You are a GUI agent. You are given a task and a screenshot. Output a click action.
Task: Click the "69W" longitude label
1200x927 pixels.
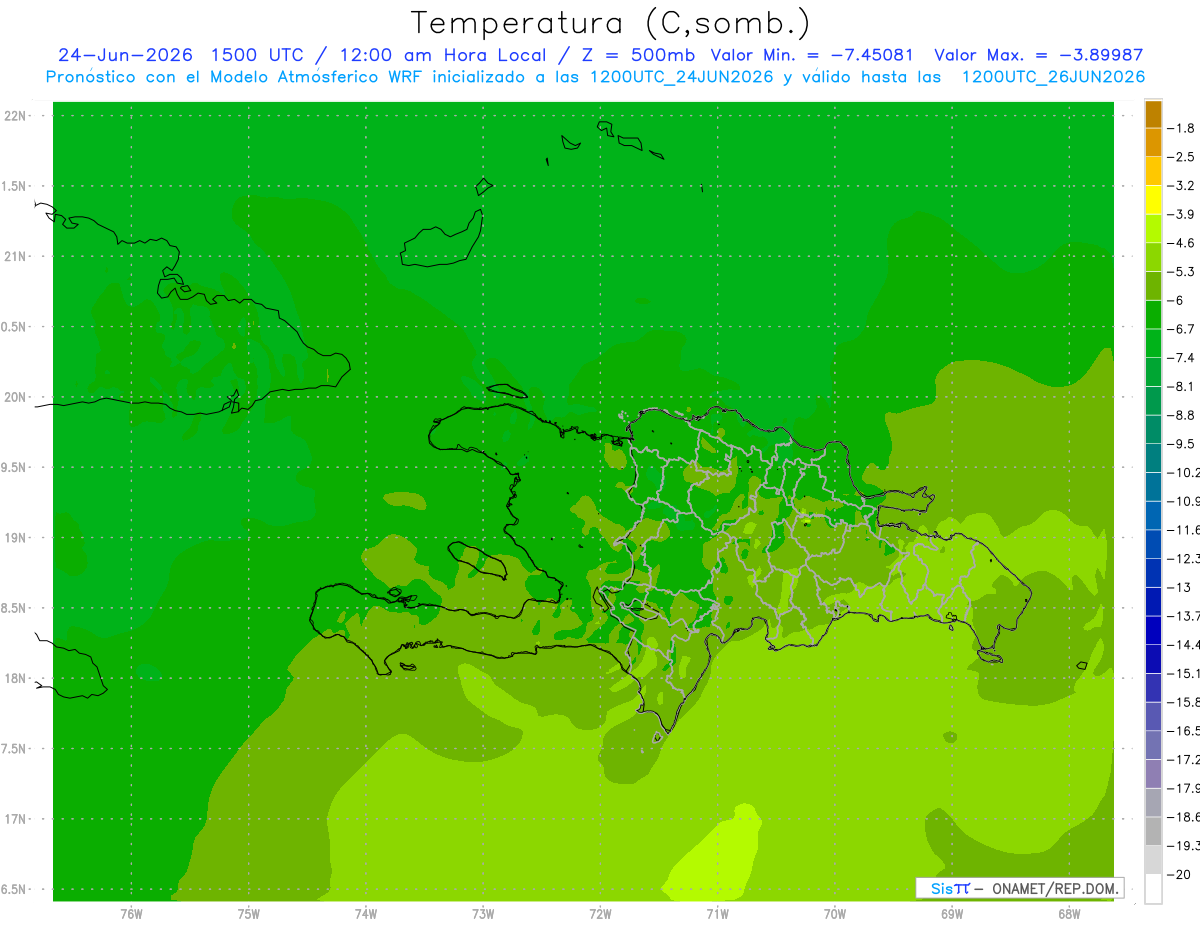pos(952,915)
